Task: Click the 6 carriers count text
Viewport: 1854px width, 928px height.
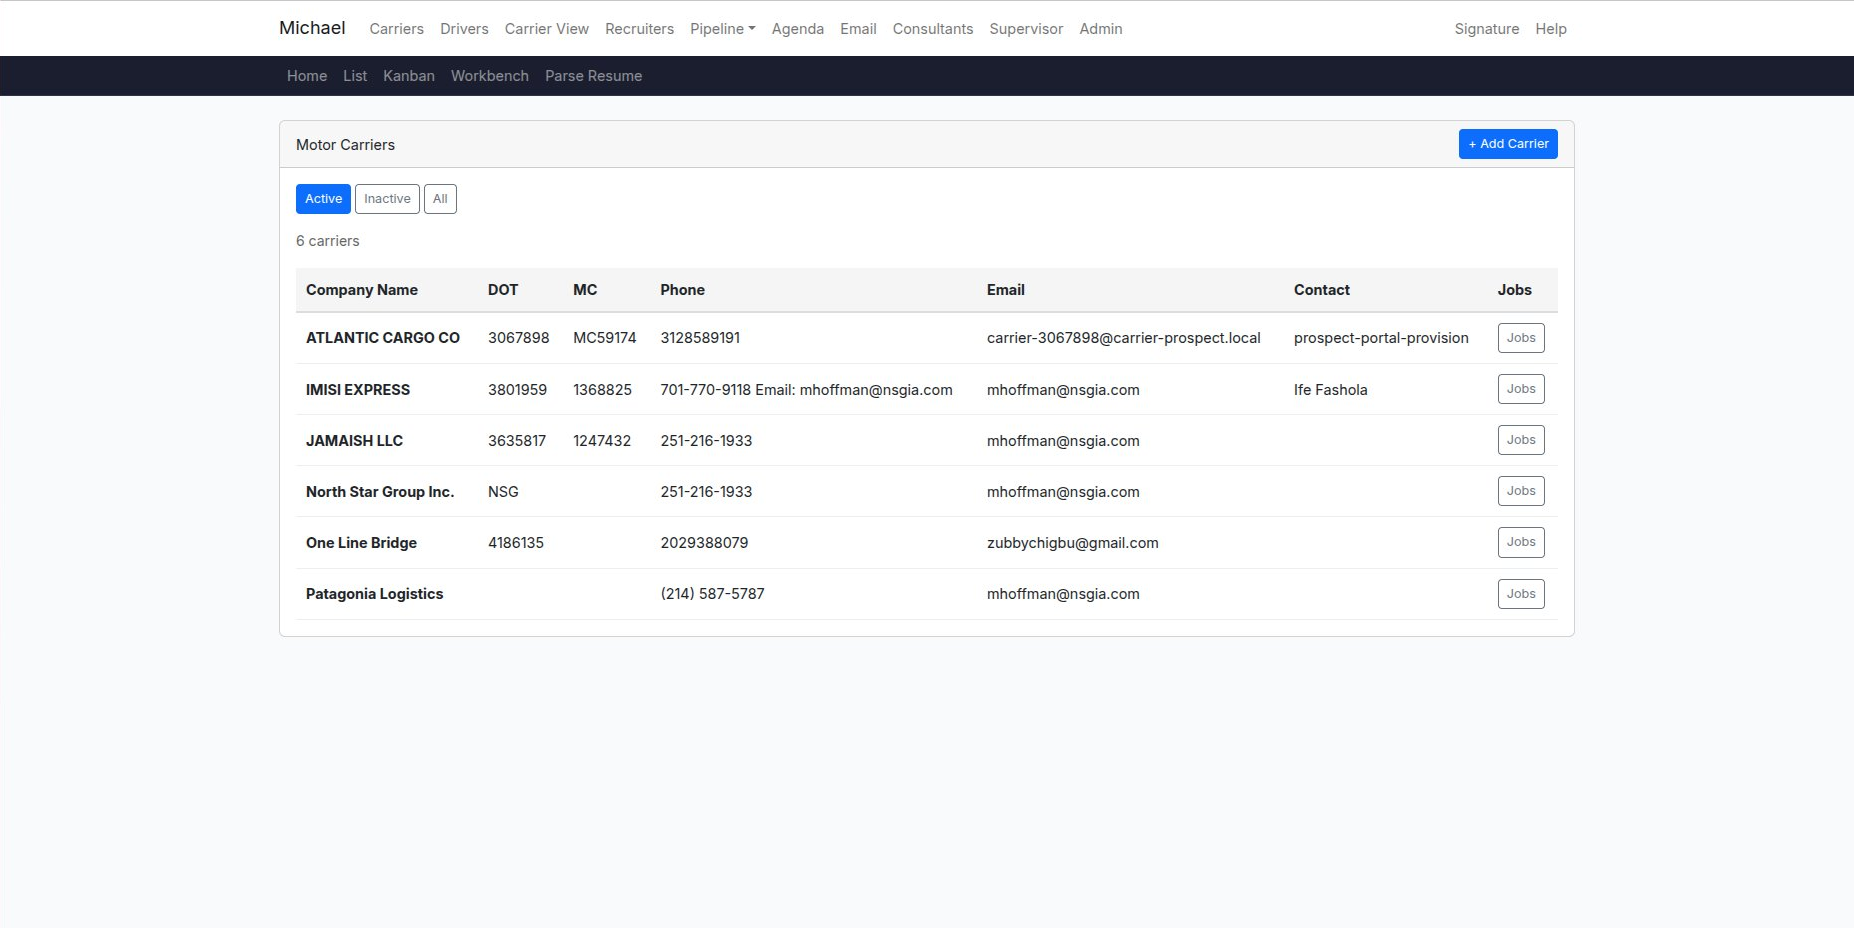Action: pyautogui.click(x=327, y=241)
